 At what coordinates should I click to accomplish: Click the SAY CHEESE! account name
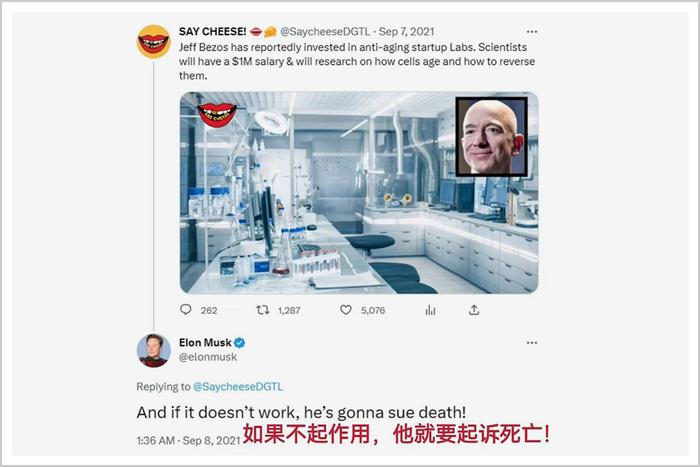(x=212, y=32)
